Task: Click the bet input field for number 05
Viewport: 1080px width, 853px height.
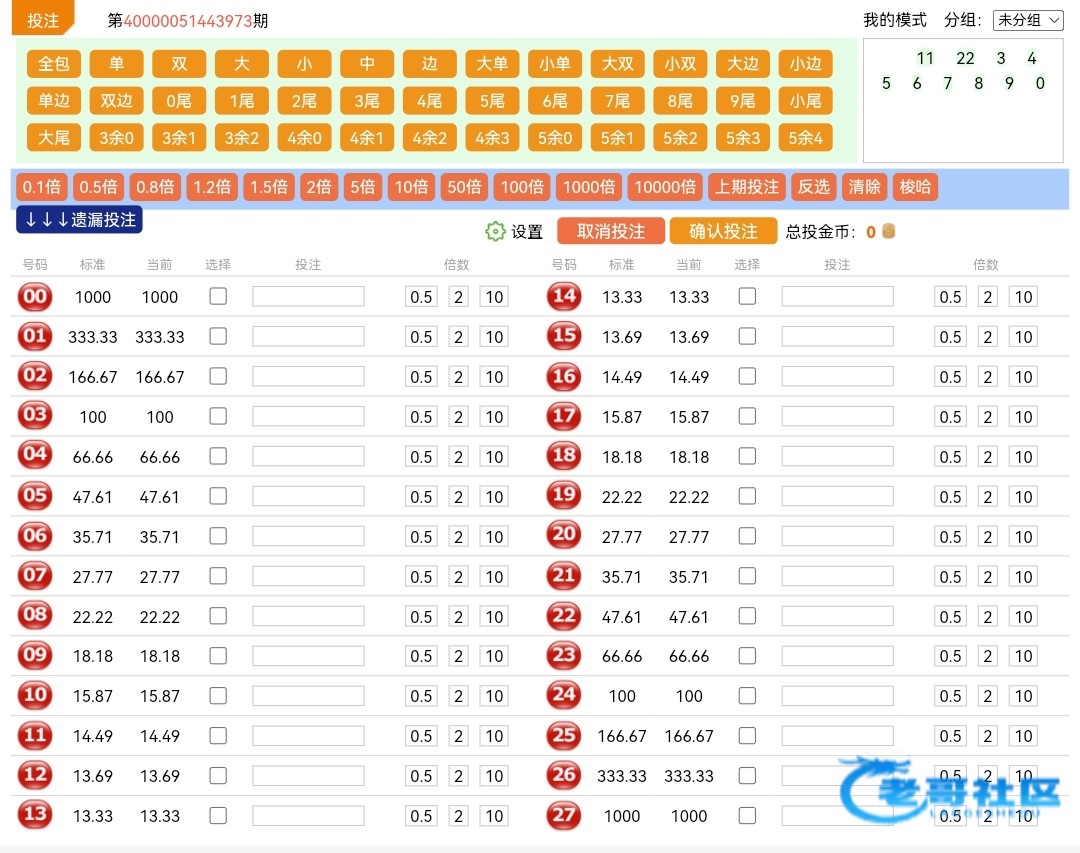Action: pos(308,496)
